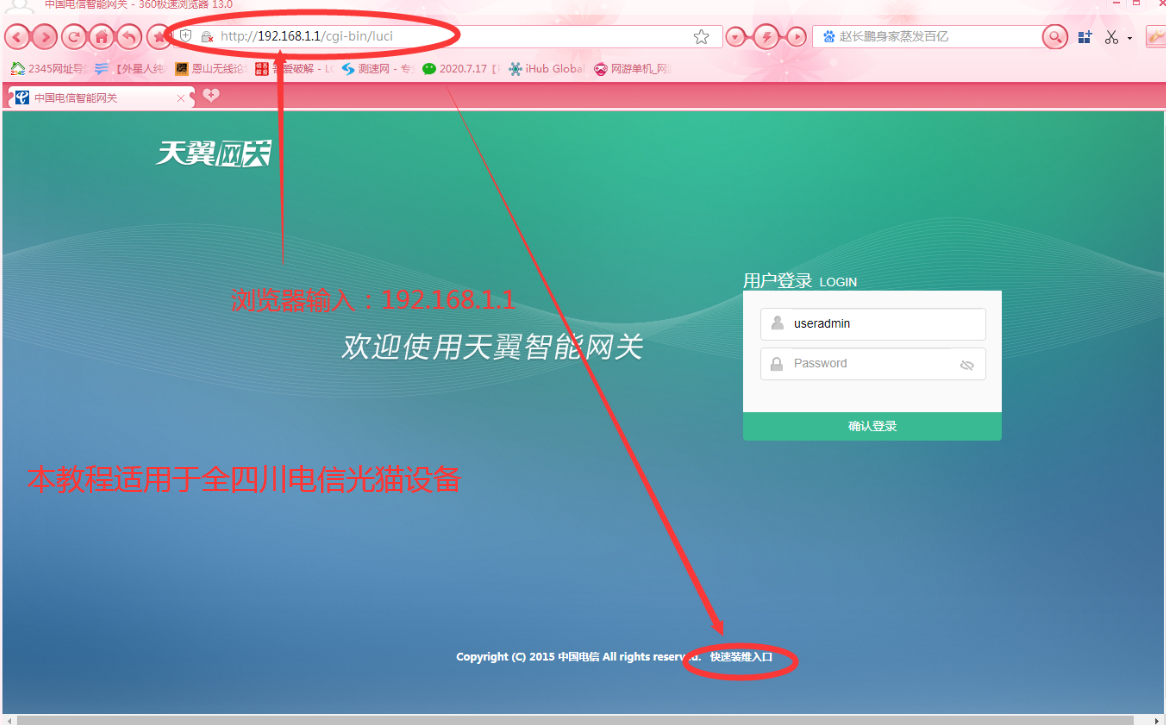Viewport: 1166px width, 725px height.
Task: Go forward using the browser forward arrow
Action: tap(45, 36)
